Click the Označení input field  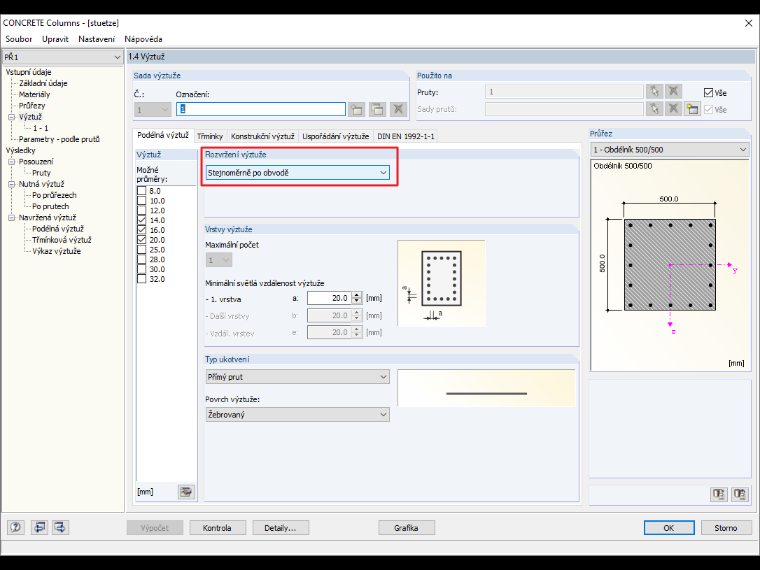[261, 109]
